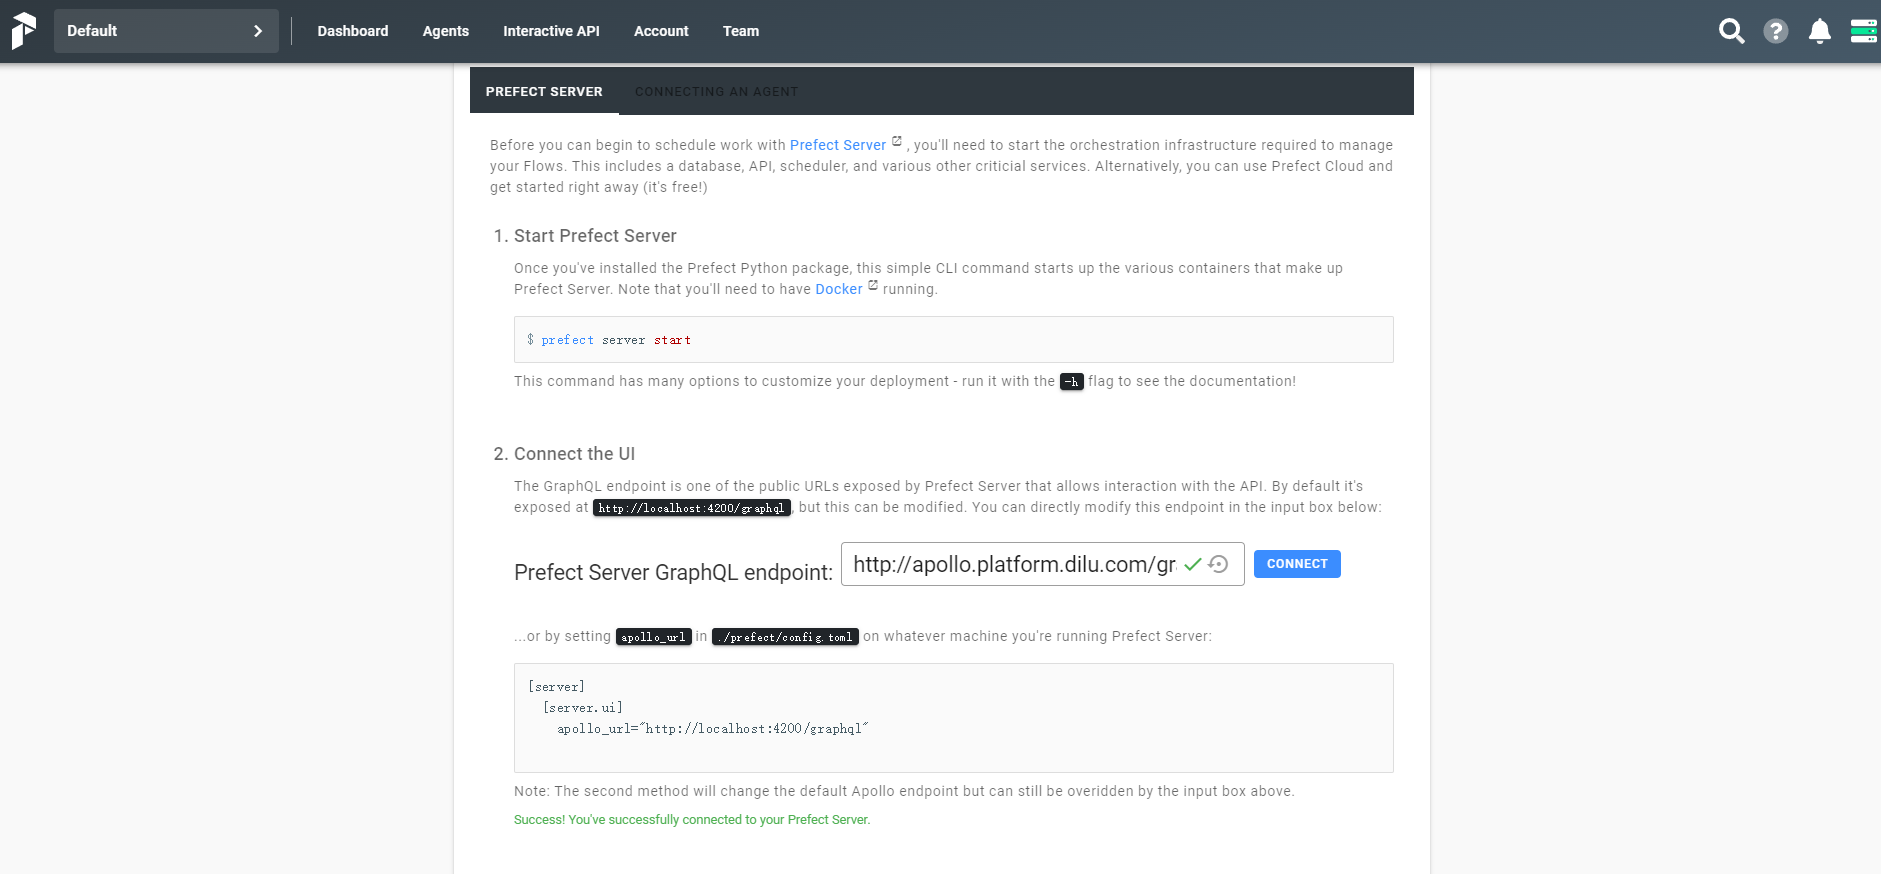Viewport: 1881px width, 874px height.
Task: Open the Interactive API page
Action: coord(551,31)
